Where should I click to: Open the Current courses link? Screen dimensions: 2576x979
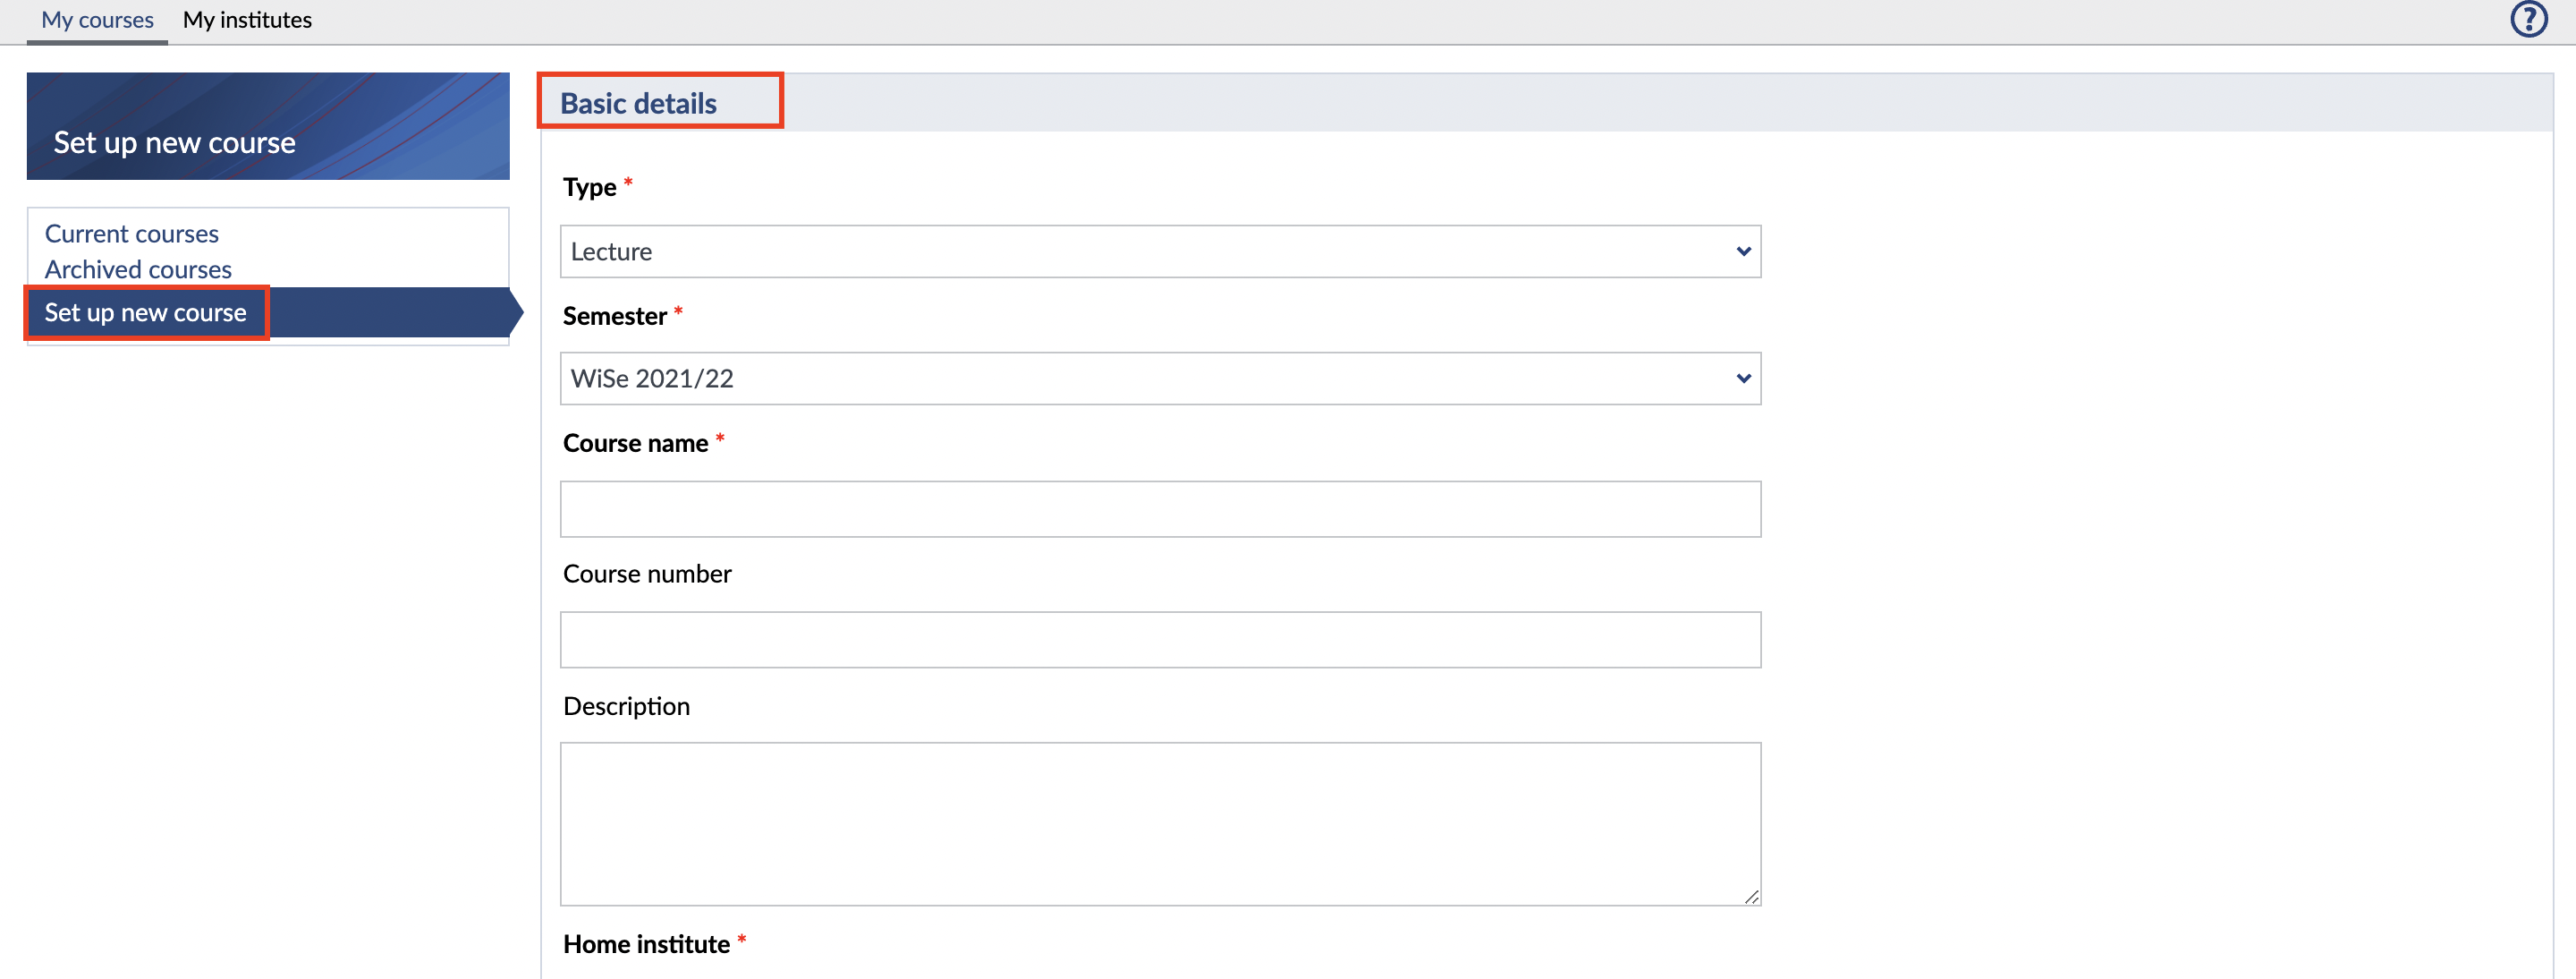click(131, 234)
